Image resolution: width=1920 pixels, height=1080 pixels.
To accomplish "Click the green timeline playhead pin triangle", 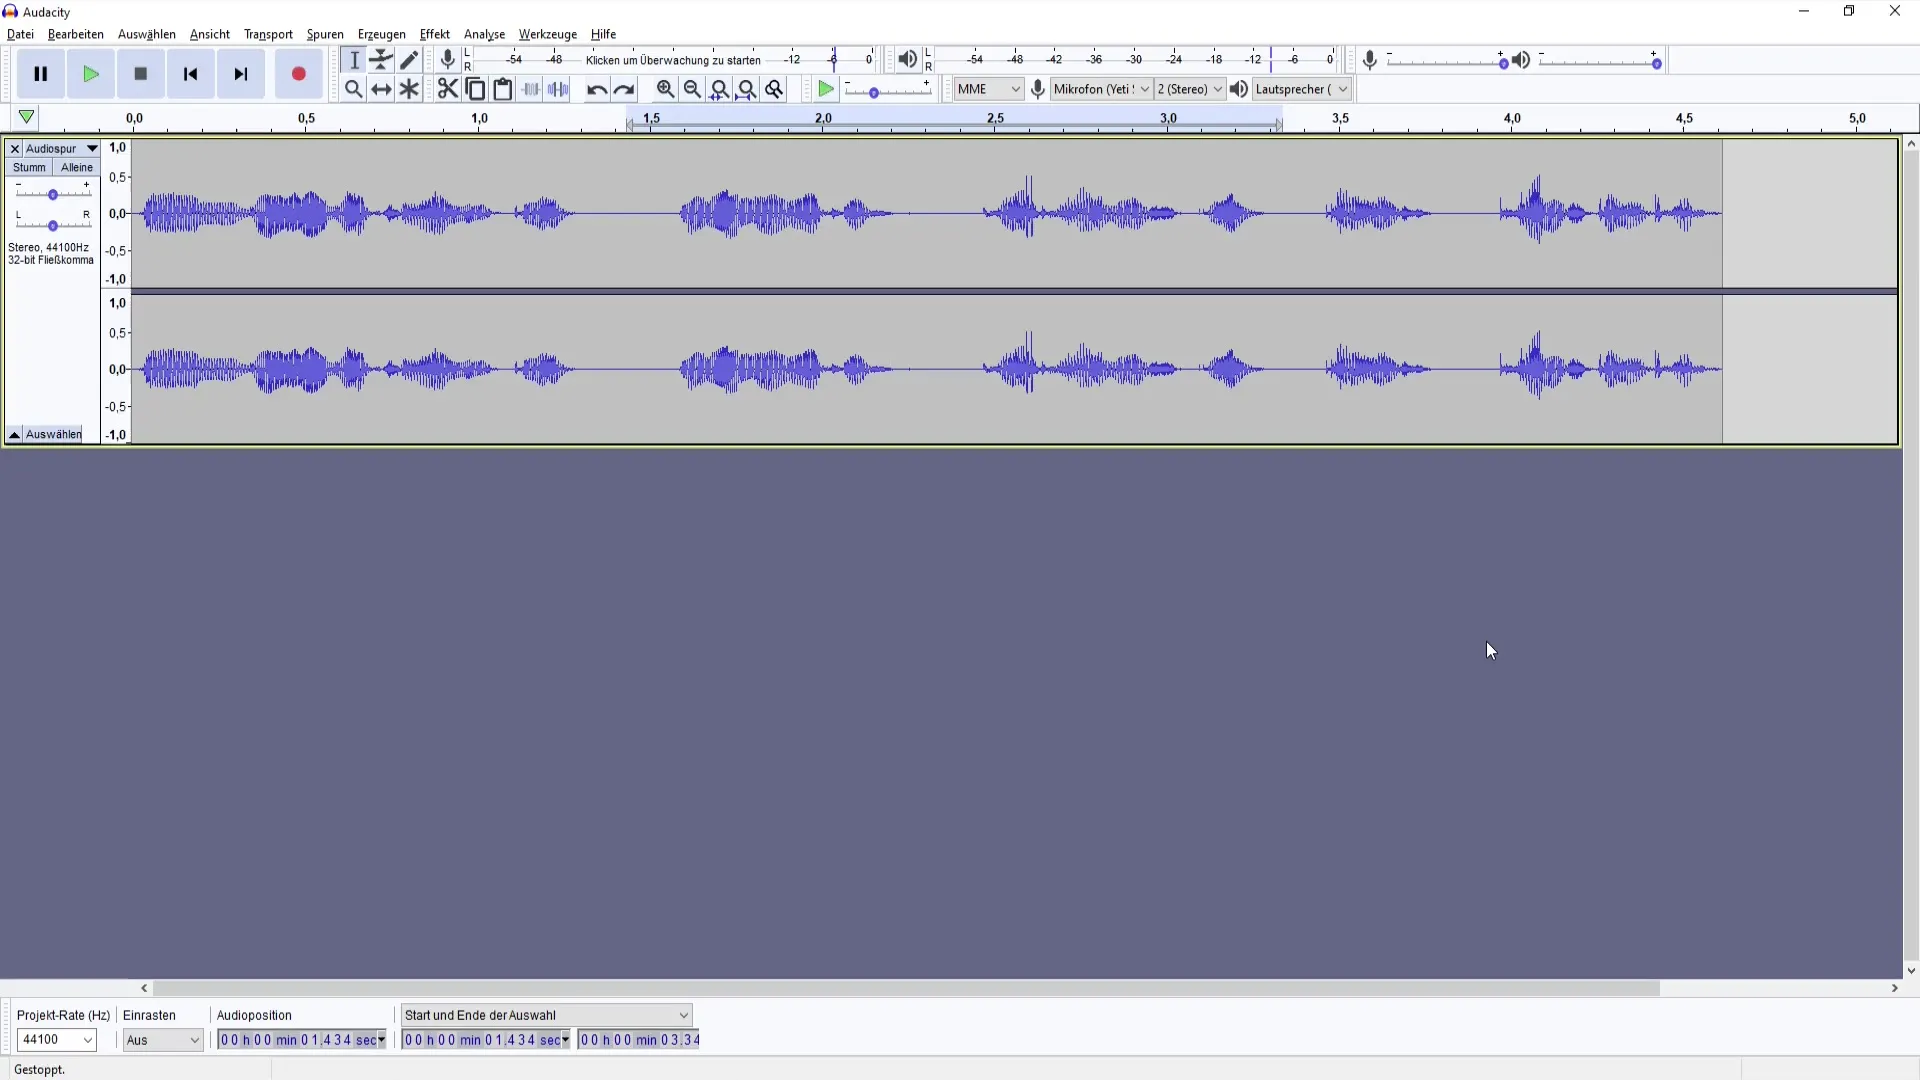I will pos(27,118).
